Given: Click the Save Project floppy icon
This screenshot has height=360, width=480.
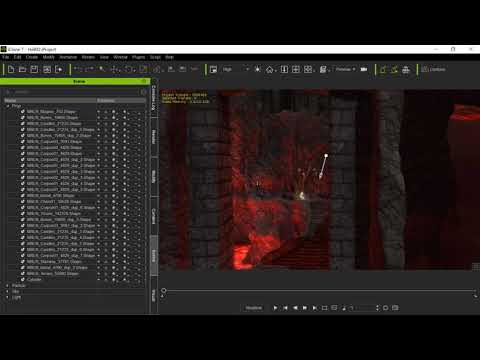Looking at the screenshot, I should (34, 69).
